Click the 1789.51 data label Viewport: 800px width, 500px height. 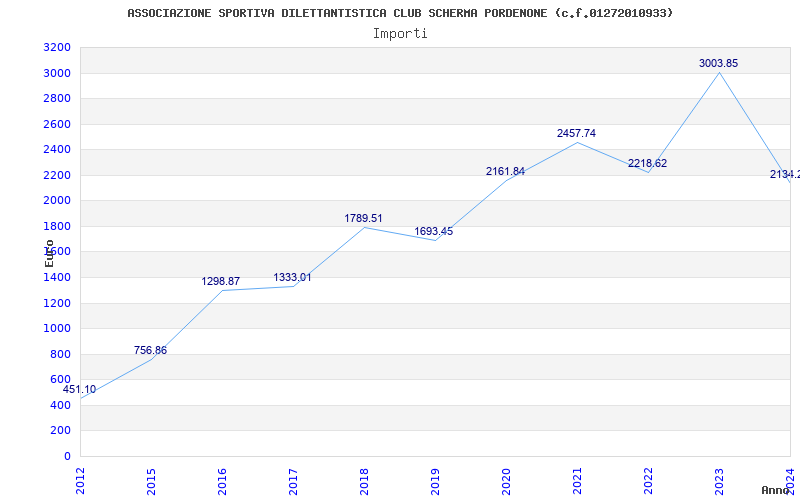coord(363,218)
